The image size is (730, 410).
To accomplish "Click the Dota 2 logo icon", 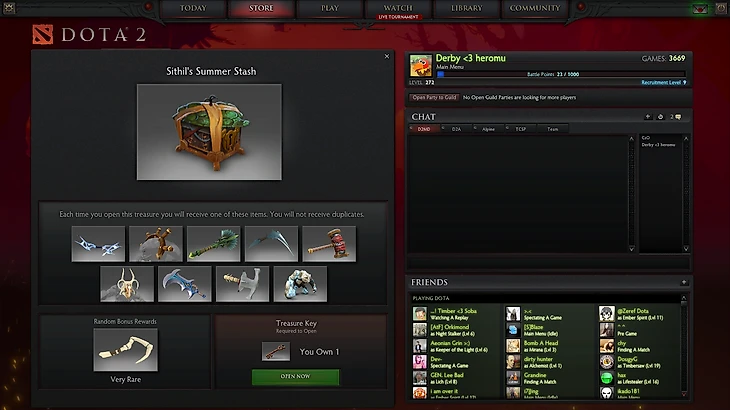I will (43, 34).
